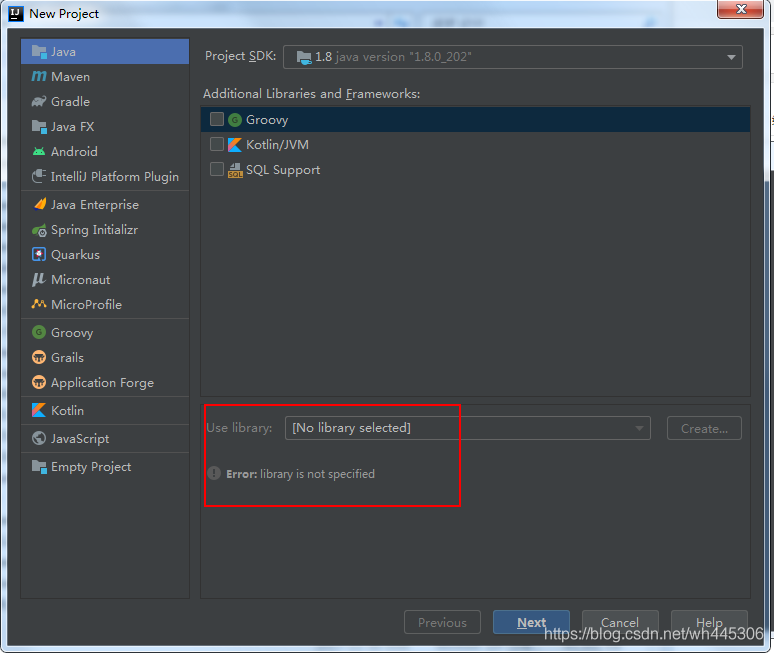Select Quarkus in project types
Viewport: 774px width, 653px height.
click(x=105, y=255)
